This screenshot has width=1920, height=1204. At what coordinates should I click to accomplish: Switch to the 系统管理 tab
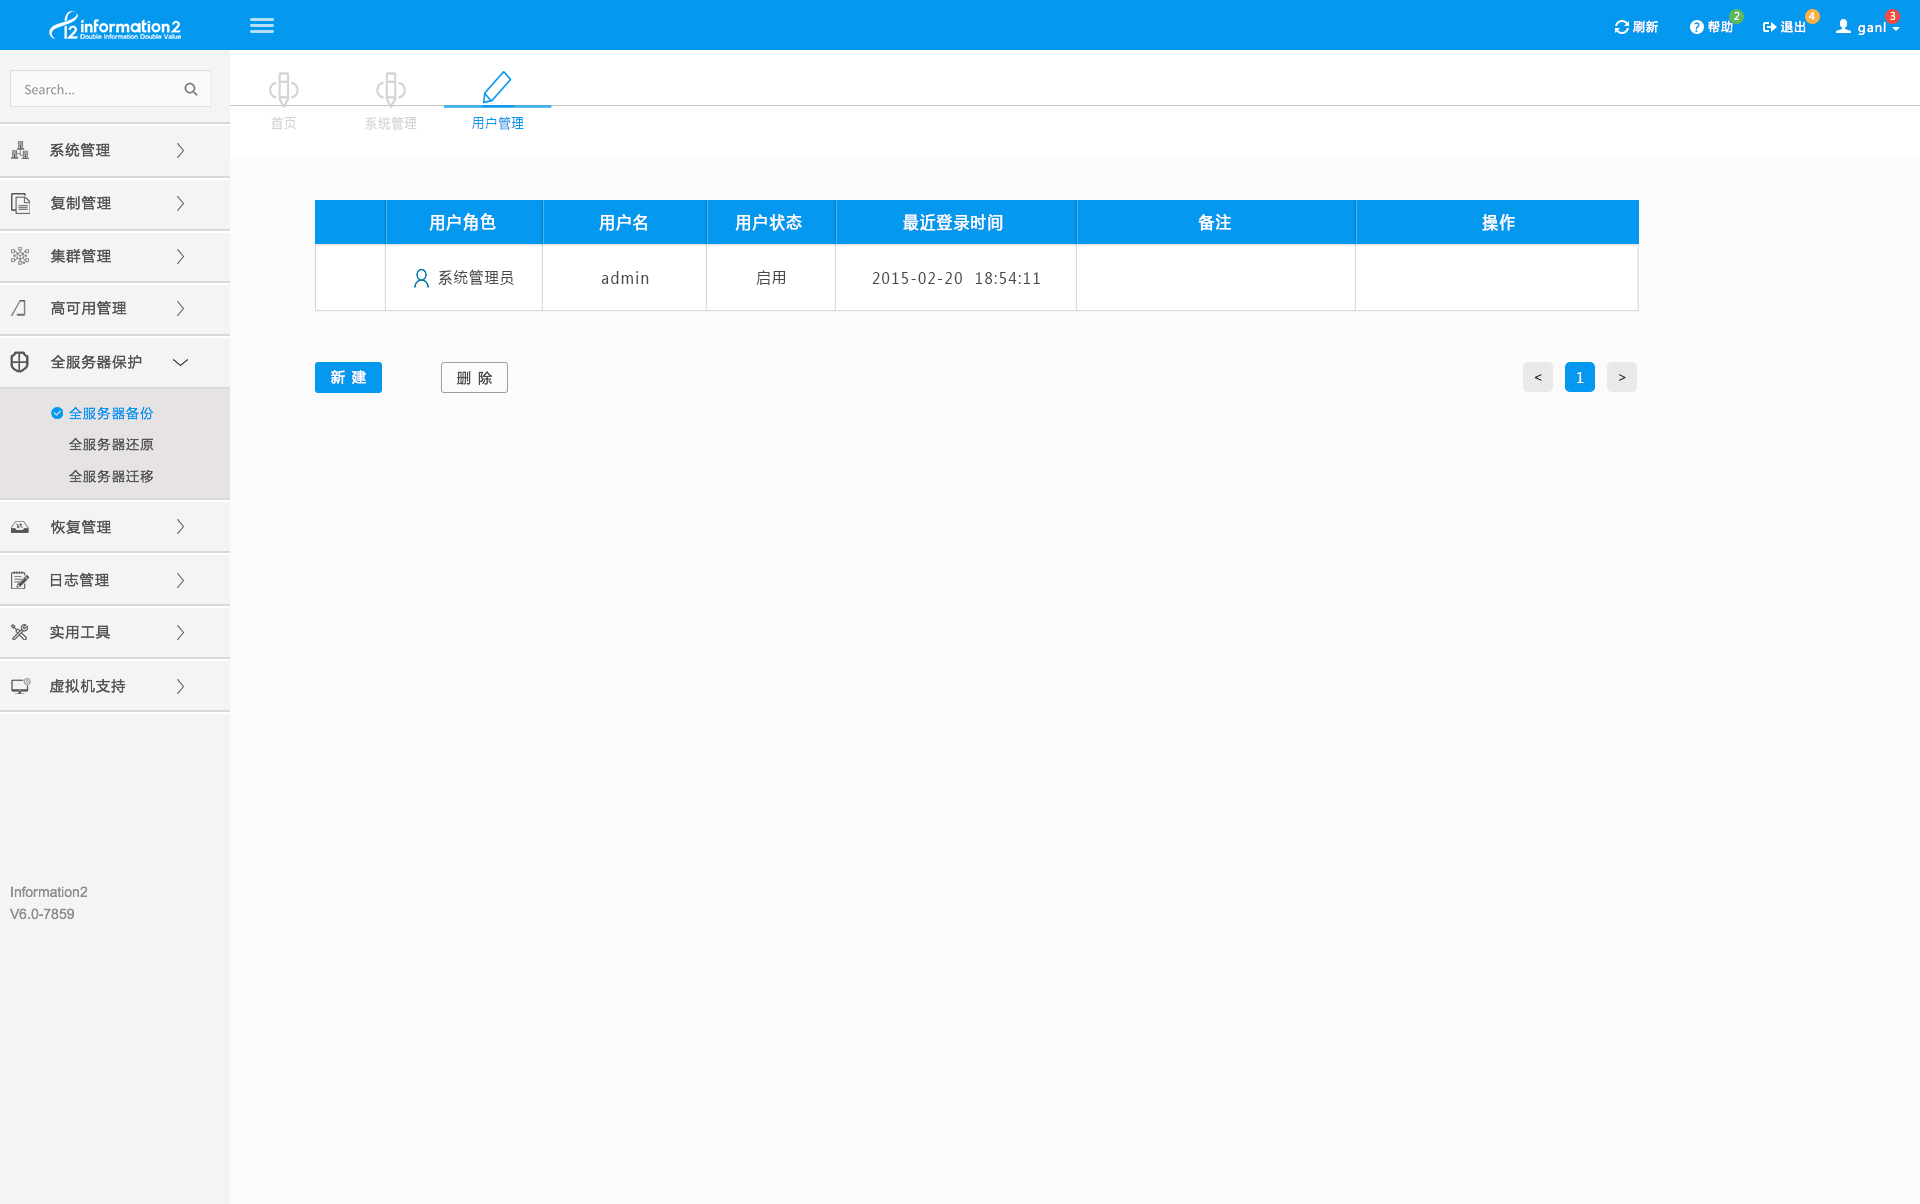click(x=390, y=100)
